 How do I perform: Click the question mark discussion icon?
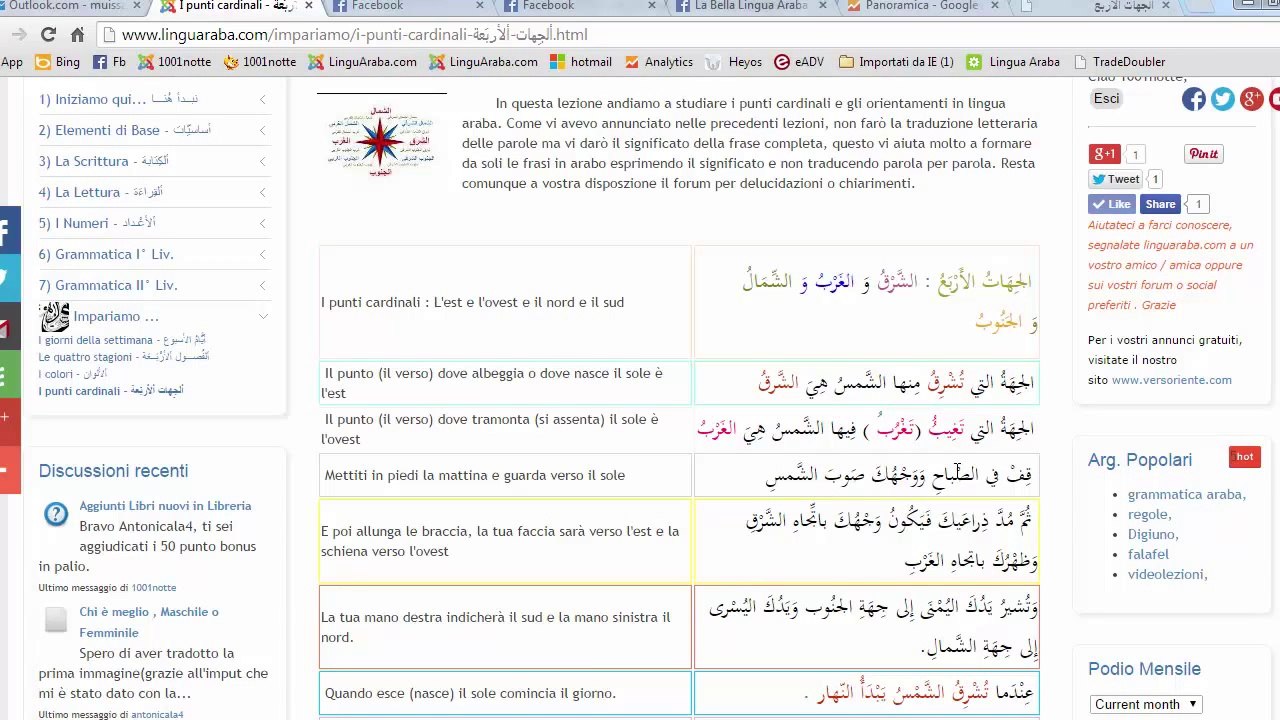55,515
